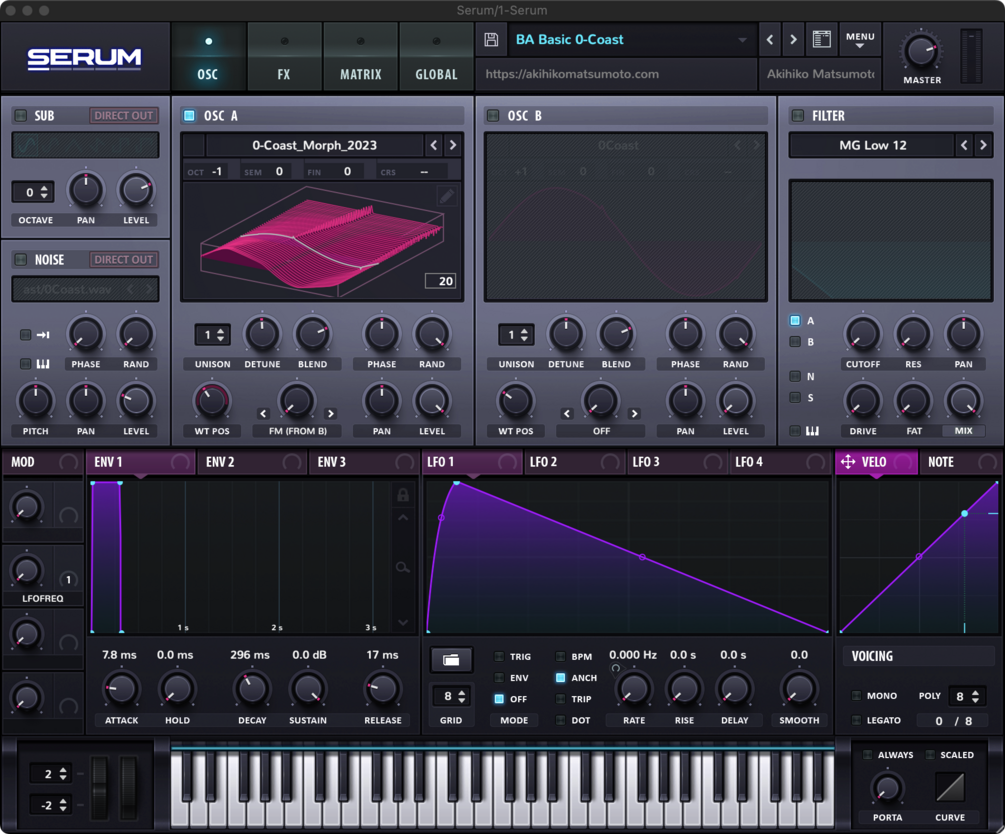Switch to the FX tab
Screen dimensions: 1005x834
coord(284,58)
